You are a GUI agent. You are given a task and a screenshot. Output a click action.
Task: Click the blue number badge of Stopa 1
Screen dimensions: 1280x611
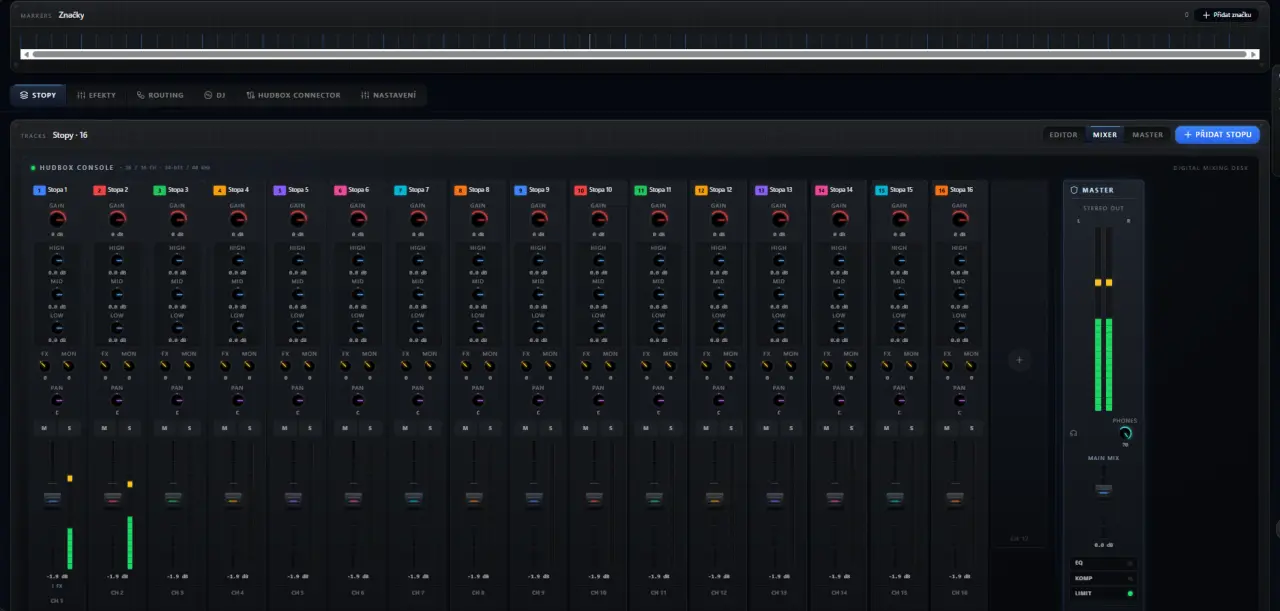tap(39, 190)
